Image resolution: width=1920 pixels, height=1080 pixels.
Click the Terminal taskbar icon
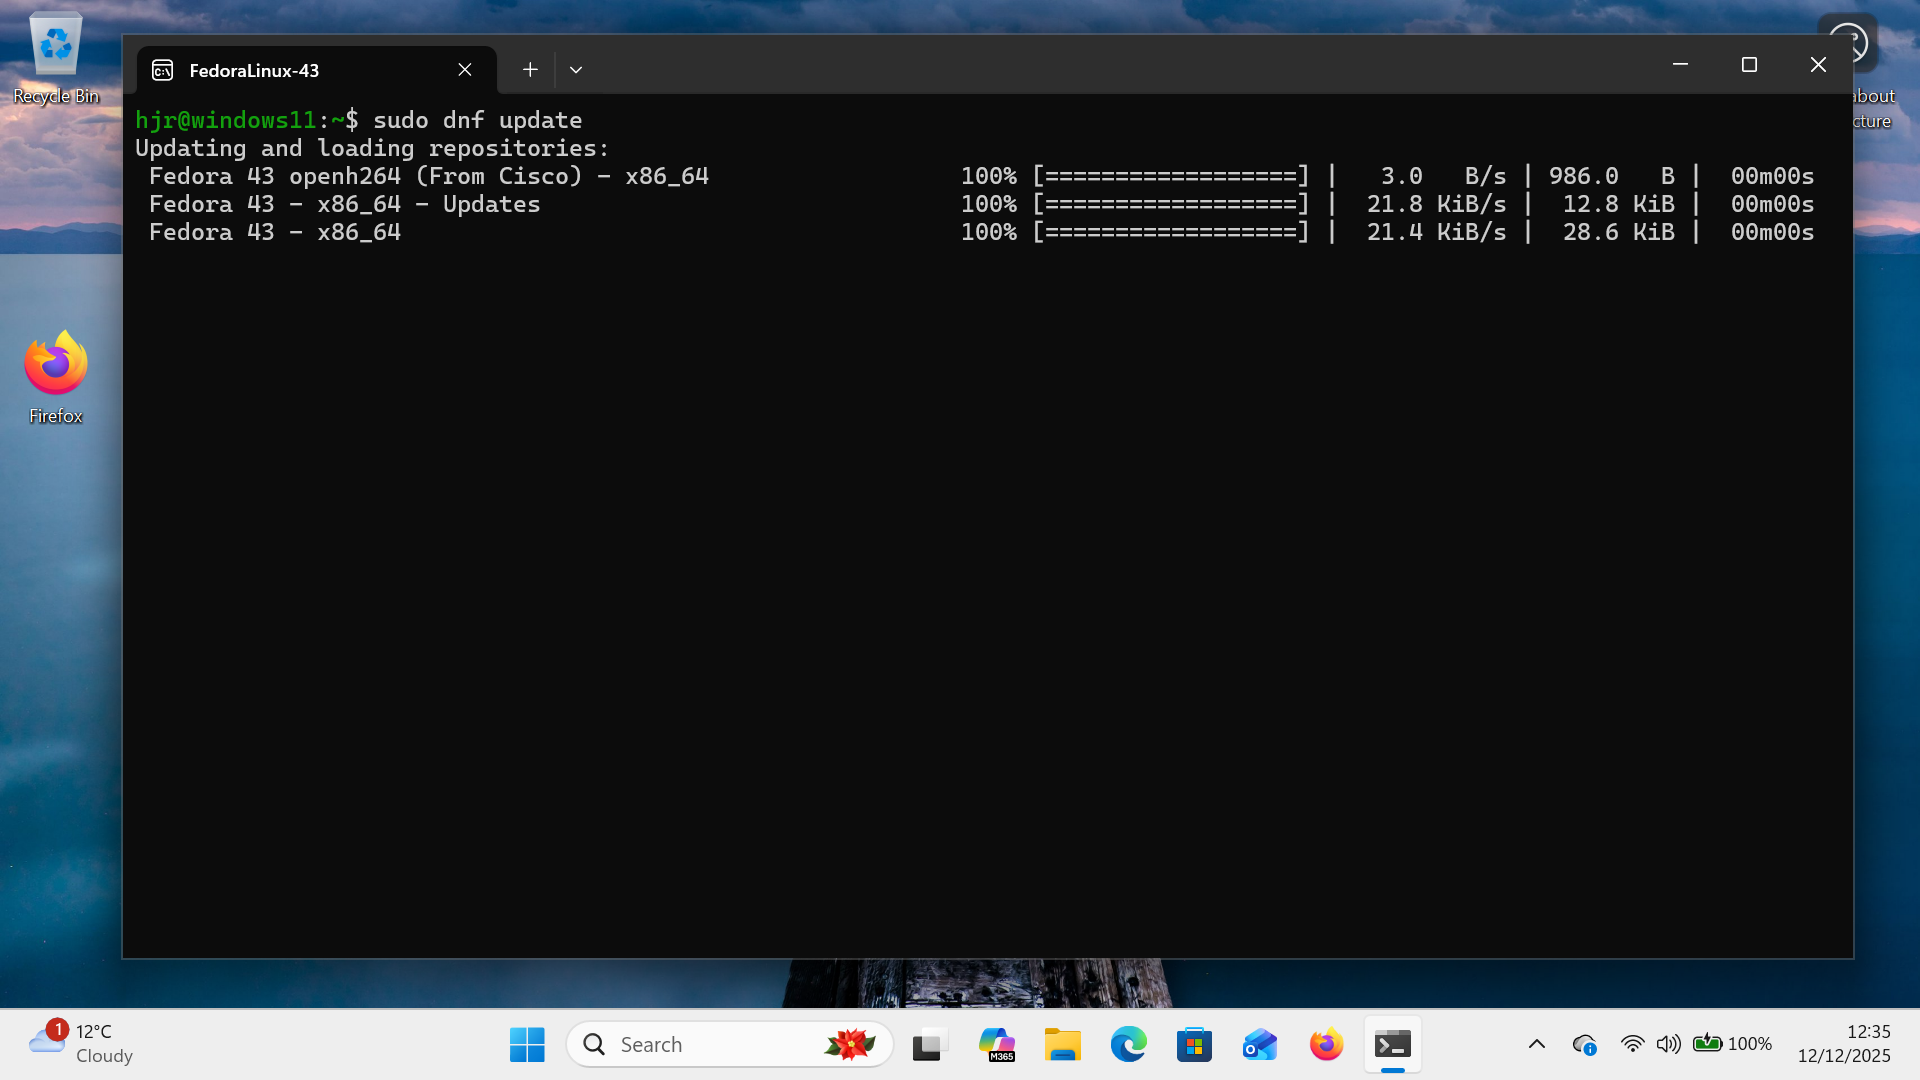point(1392,1045)
